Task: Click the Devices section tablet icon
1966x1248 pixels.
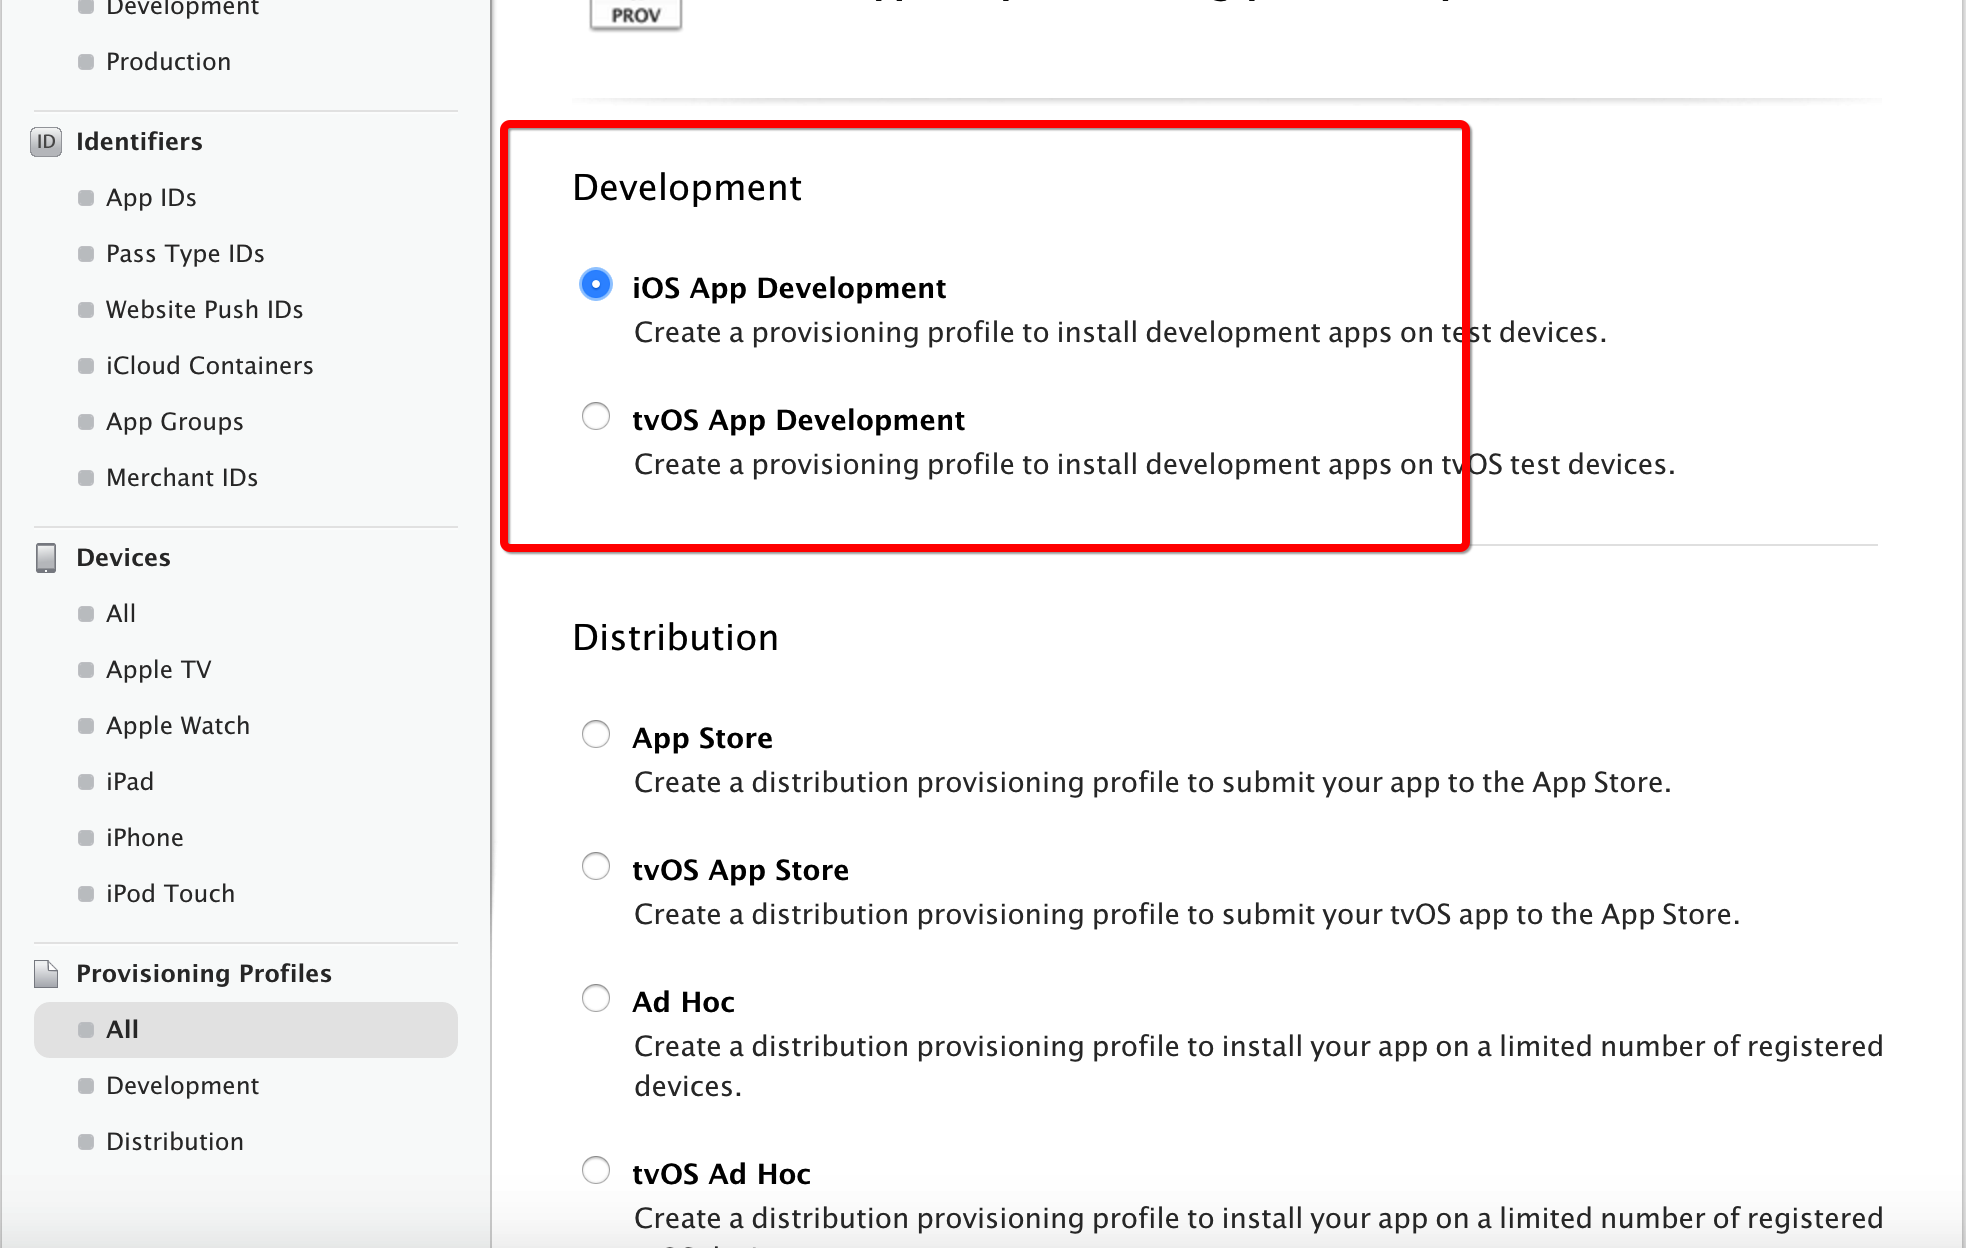Action: pos(46,558)
